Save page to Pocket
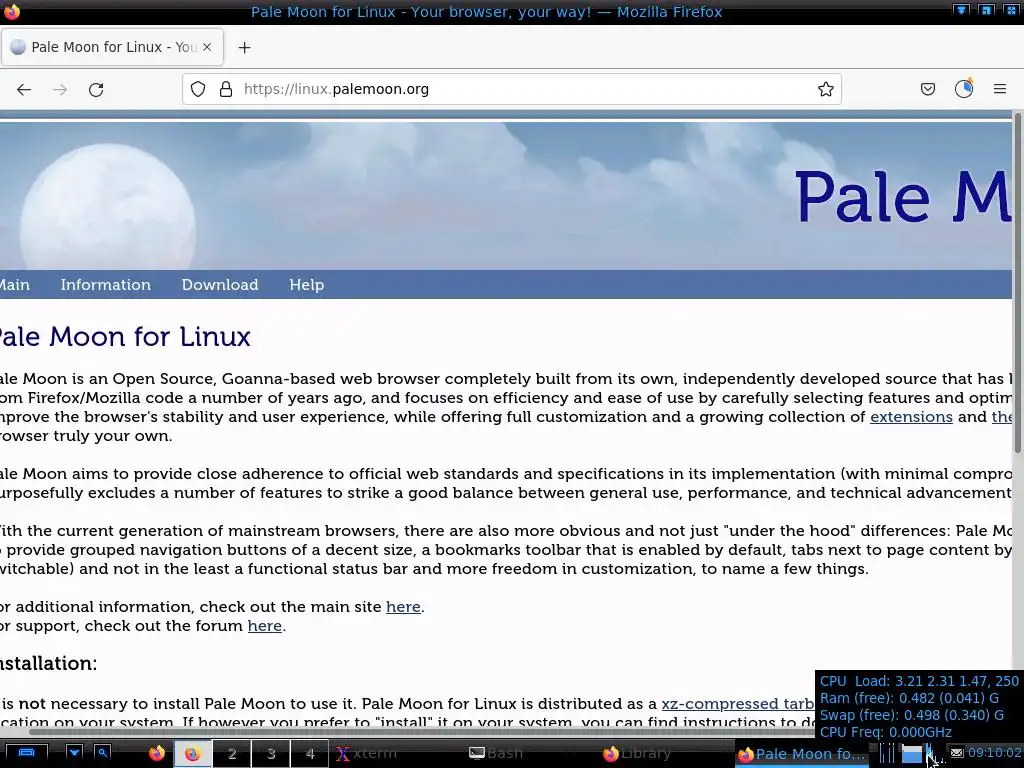The width and height of the screenshot is (1024, 768). point(927,89)
